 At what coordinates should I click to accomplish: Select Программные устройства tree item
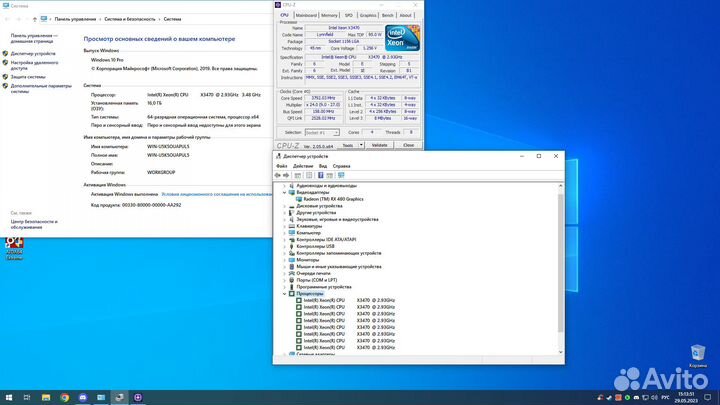click(x=324, y=287)
